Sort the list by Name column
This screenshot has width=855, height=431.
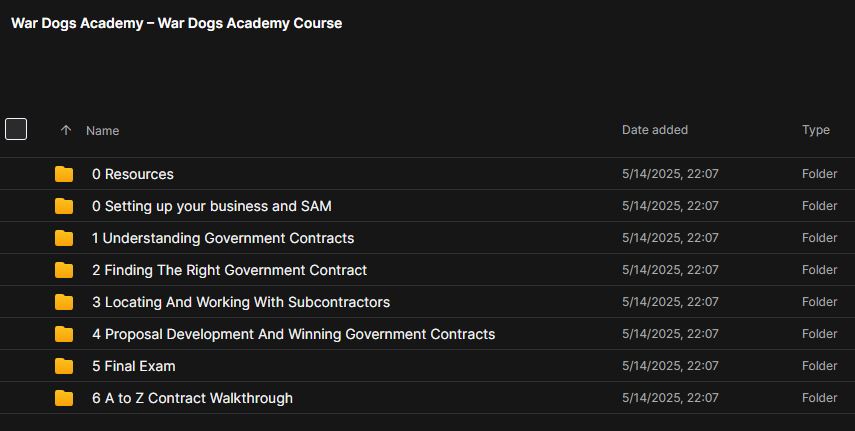(x=102, y=130)
